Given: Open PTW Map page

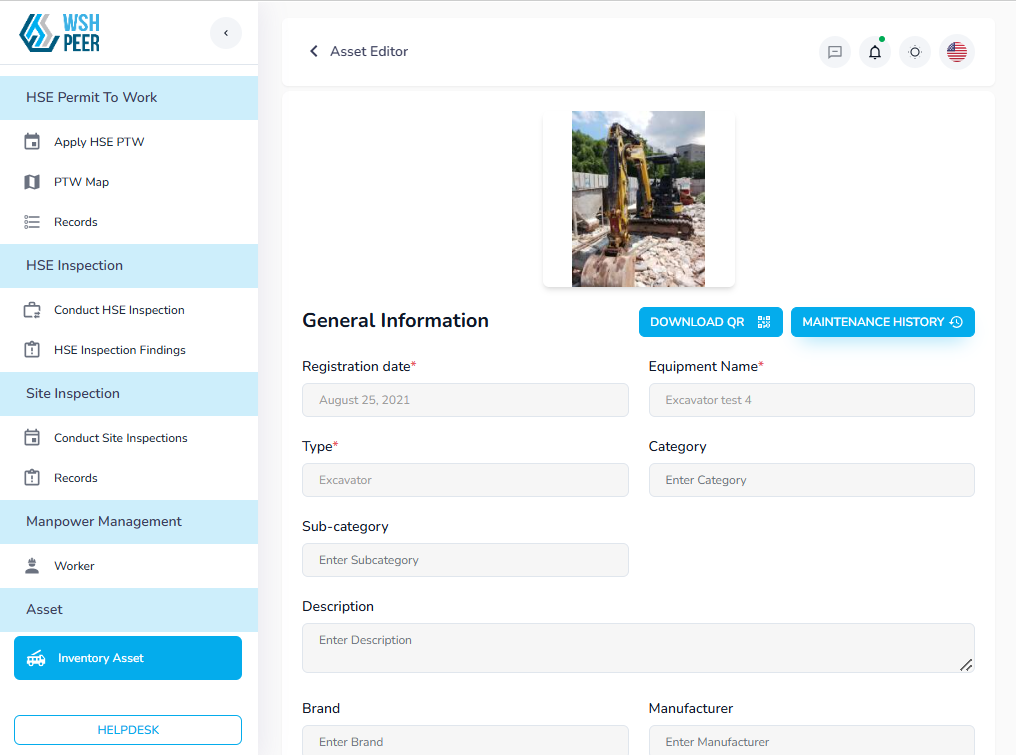Looking at the screenshot, I should [x=81, y=182].
